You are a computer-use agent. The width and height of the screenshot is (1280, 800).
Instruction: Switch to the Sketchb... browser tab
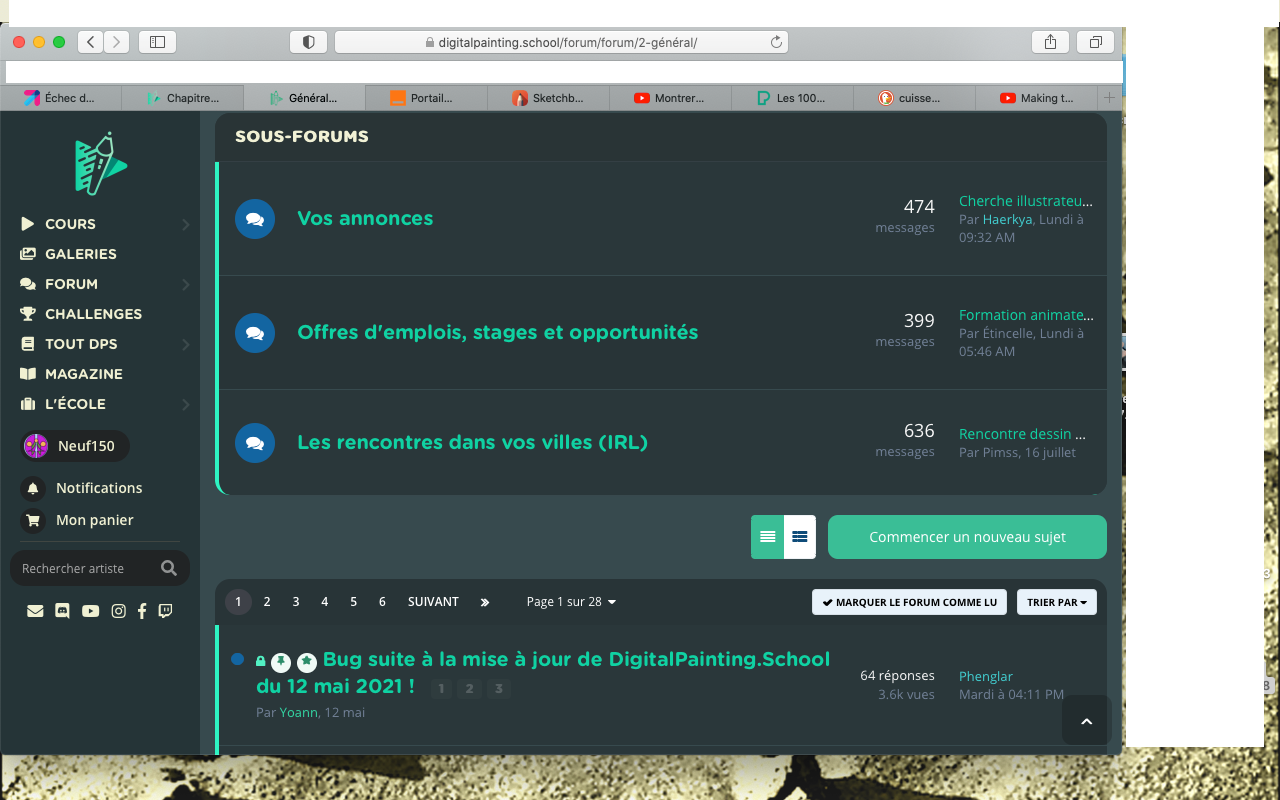point(548,98)
